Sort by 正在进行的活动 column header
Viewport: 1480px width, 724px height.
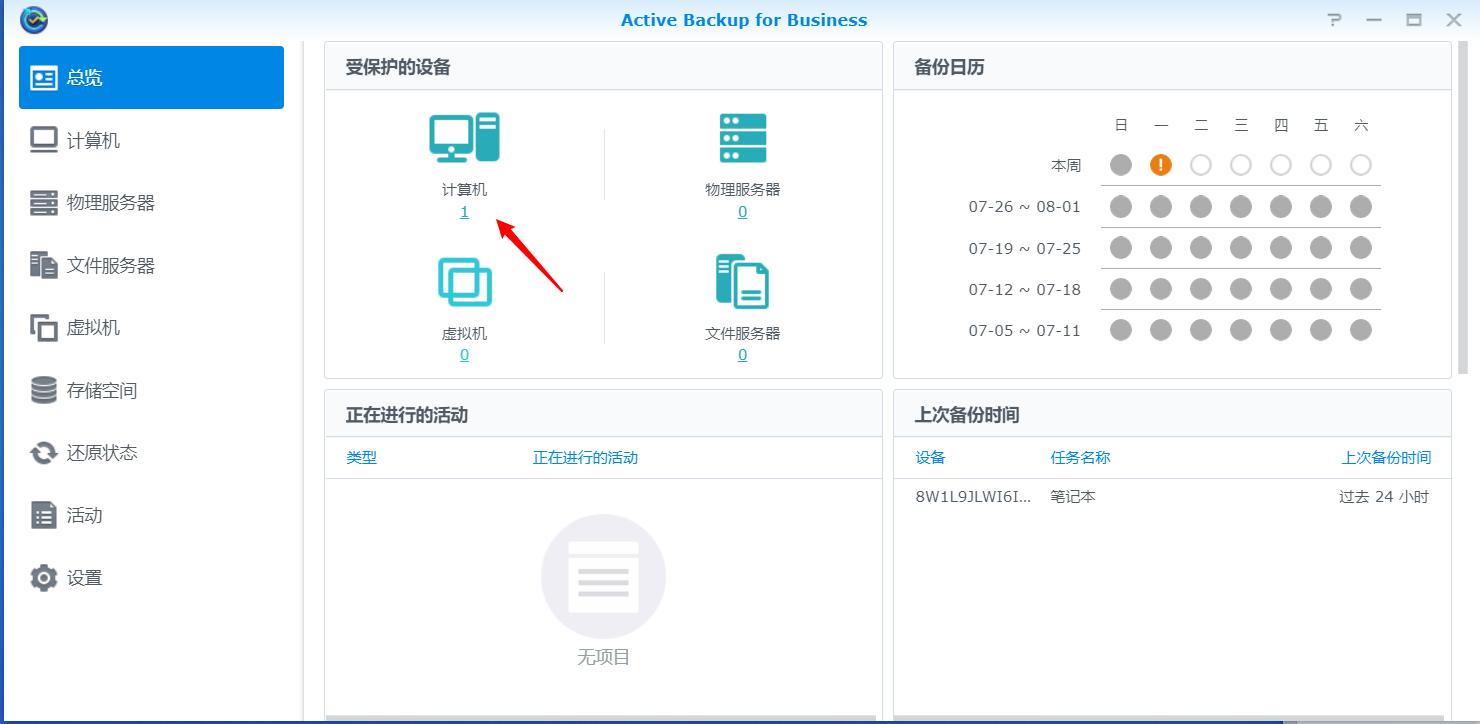pos(585,458)
